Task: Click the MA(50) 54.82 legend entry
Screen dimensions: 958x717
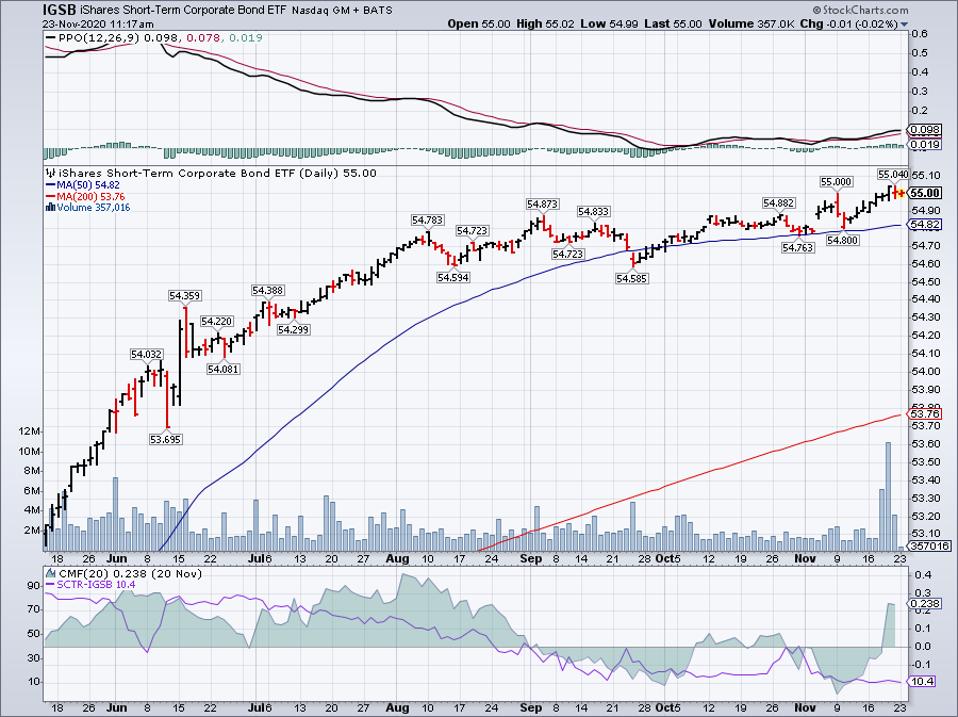Action: click(x=88, y=185)
